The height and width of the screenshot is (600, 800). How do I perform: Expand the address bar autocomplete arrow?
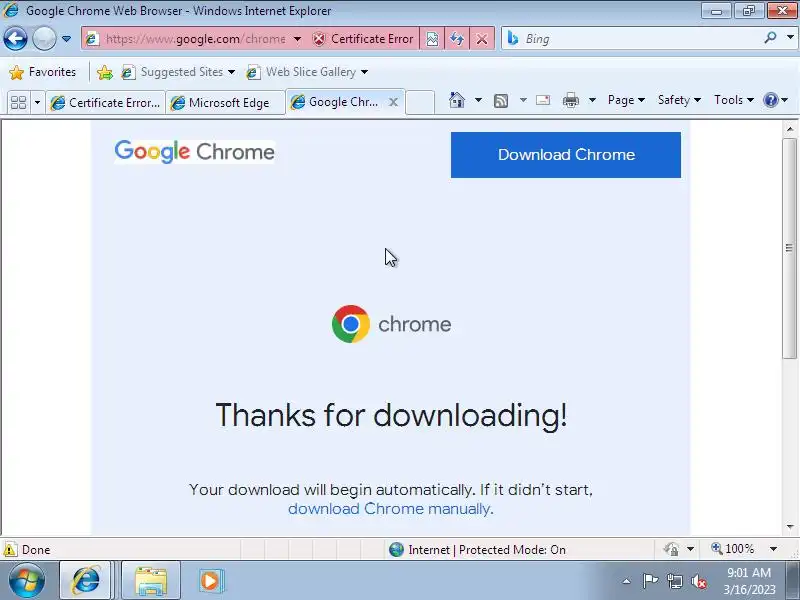[297, 39]
